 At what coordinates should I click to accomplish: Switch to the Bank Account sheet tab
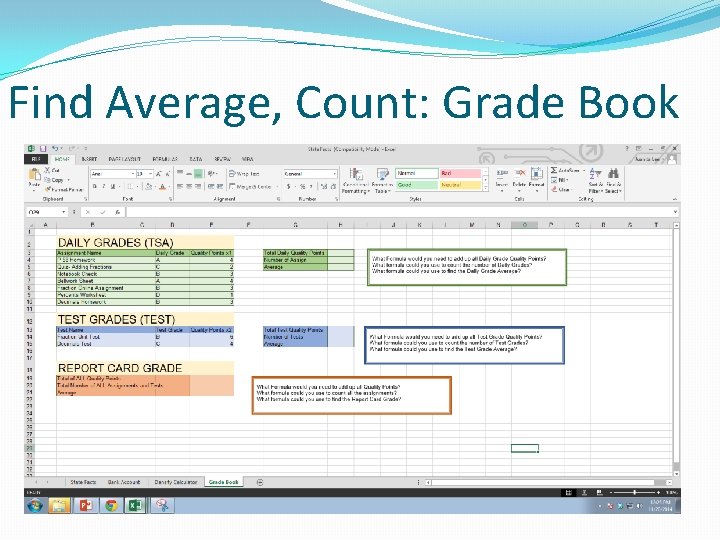point(124,482)
